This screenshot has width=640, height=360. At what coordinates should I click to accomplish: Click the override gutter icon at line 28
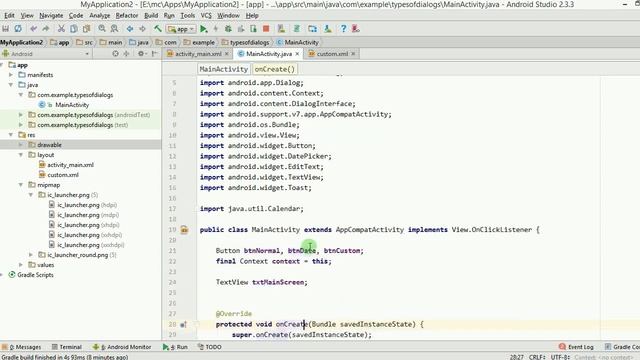(x=184, y=324)
